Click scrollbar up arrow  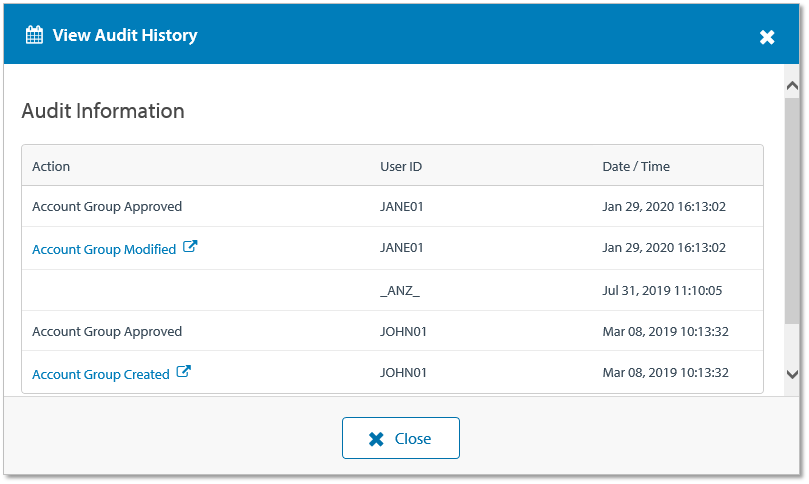792,87
